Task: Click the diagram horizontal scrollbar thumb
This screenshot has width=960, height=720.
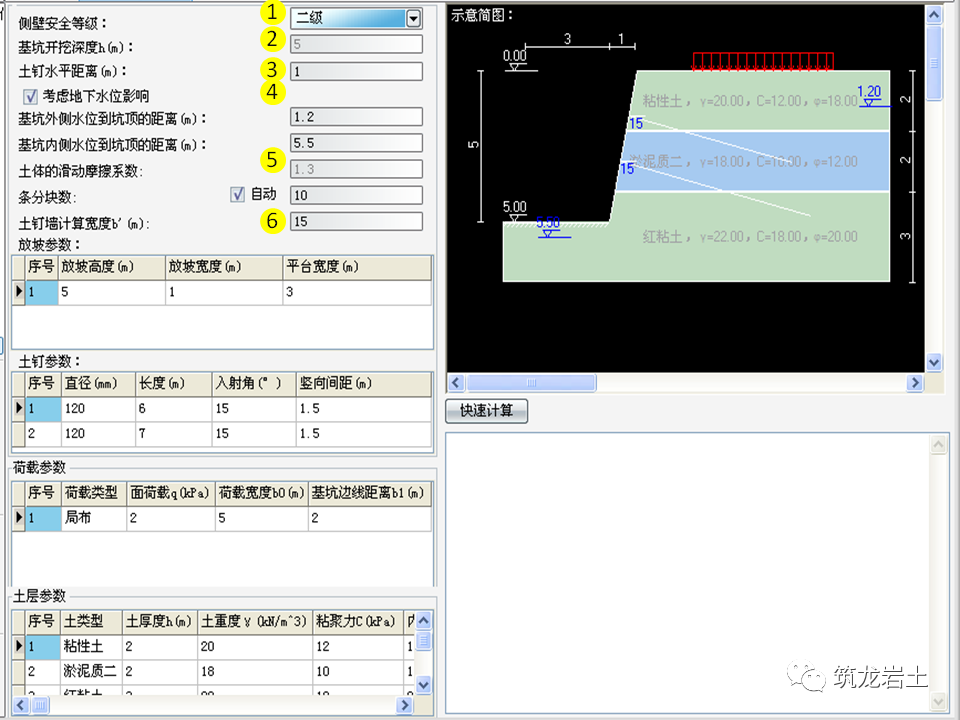Action: (531, 383)
